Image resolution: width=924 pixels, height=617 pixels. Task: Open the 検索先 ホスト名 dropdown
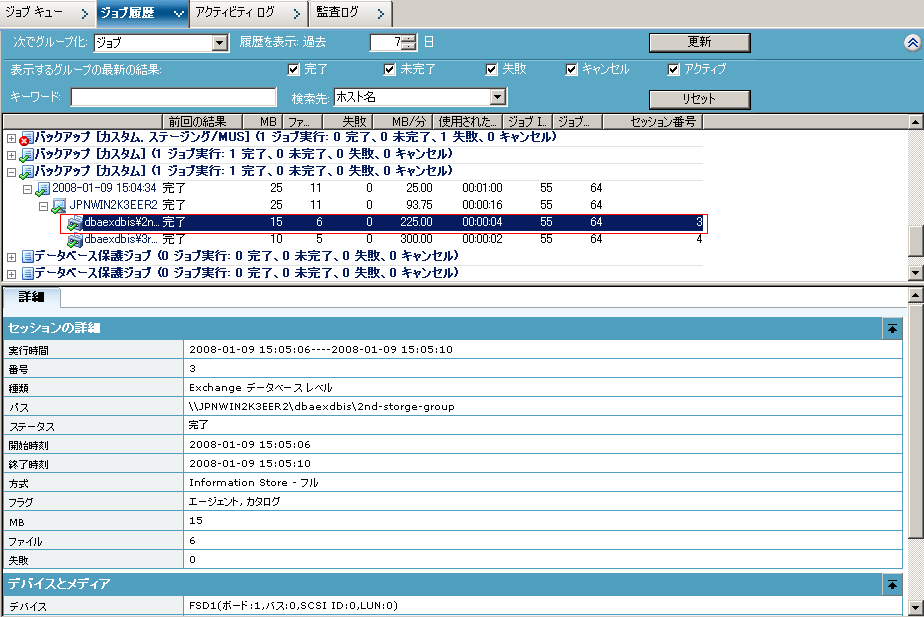tap(497, 97)
